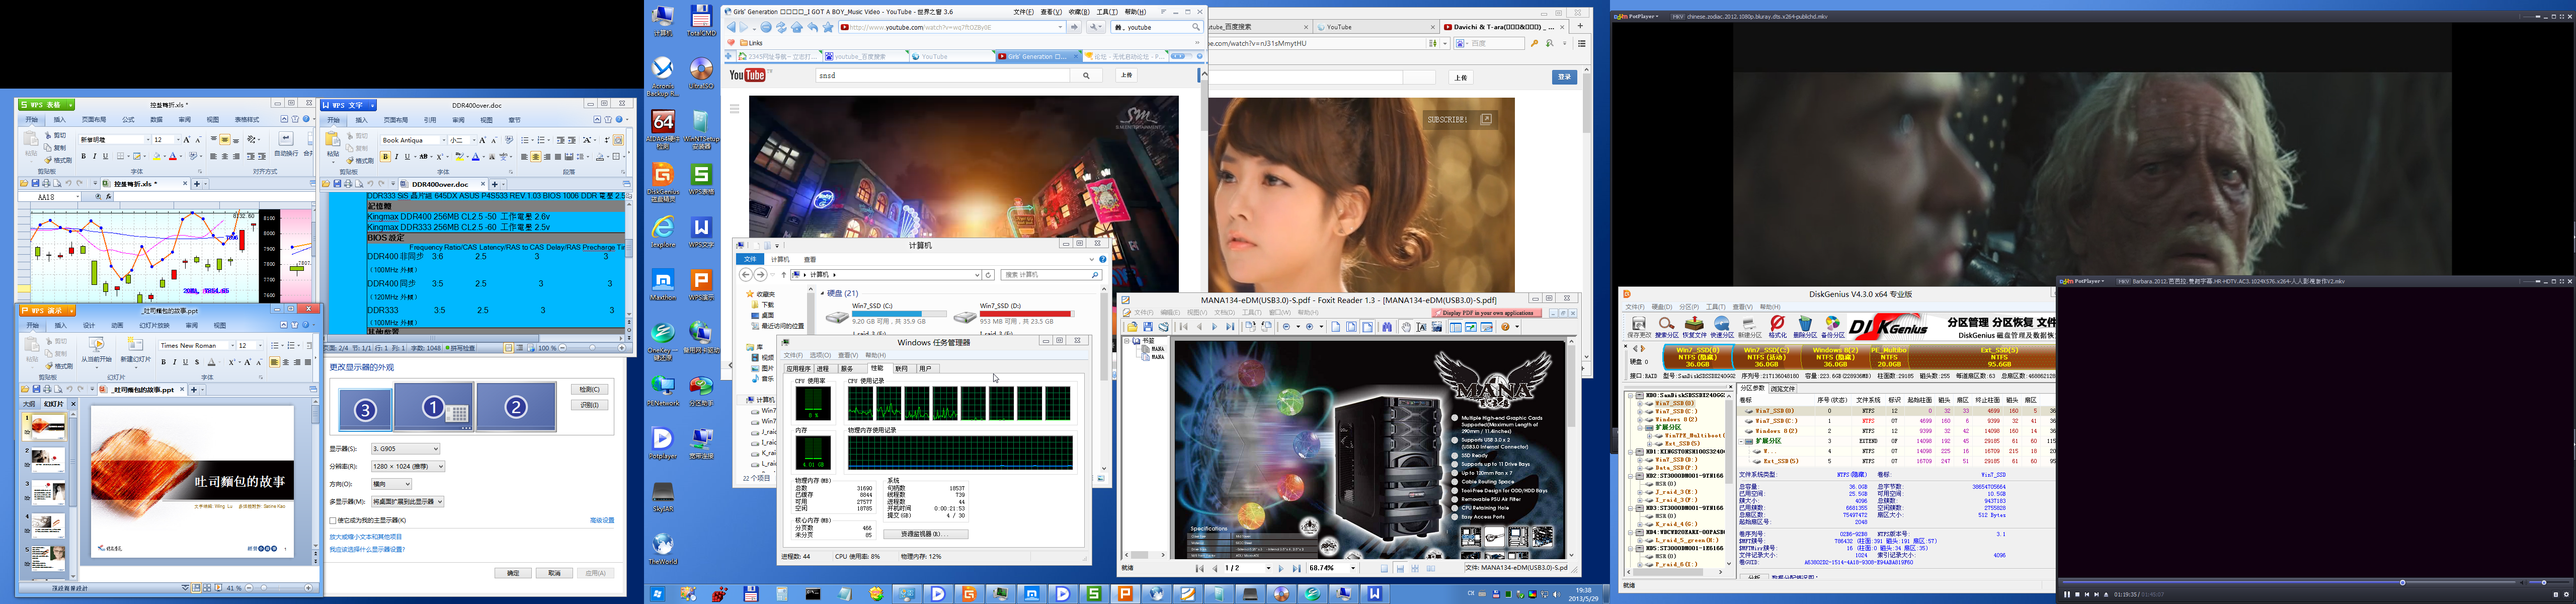The image size is (2576, 604).
Task: Check 'make this my main display' checkbox
Action: coord(333,521)
